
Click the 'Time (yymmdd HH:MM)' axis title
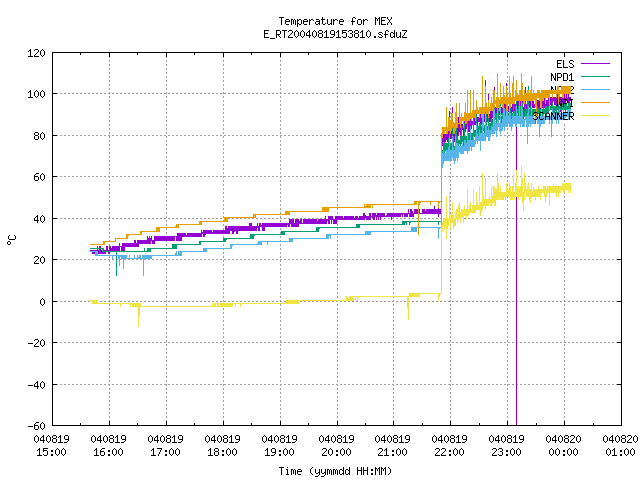tap(335, 471)
